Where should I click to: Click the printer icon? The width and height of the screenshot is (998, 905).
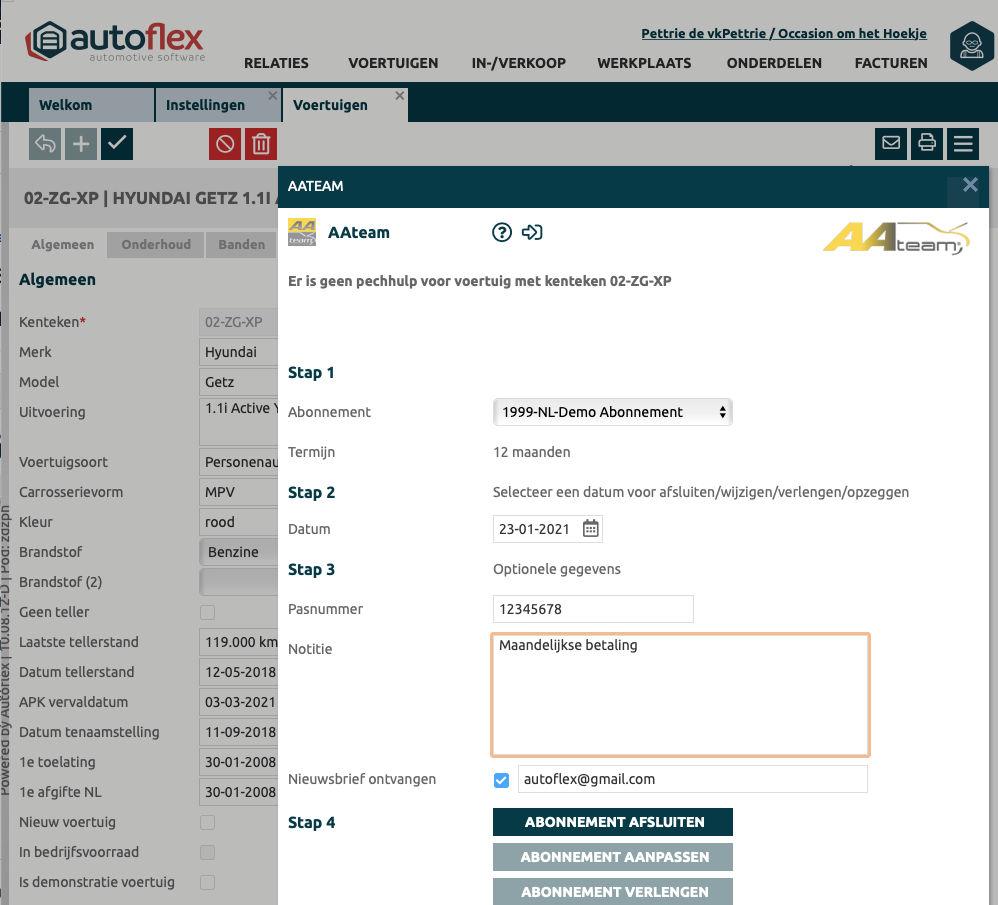click(x=927, y=144)
